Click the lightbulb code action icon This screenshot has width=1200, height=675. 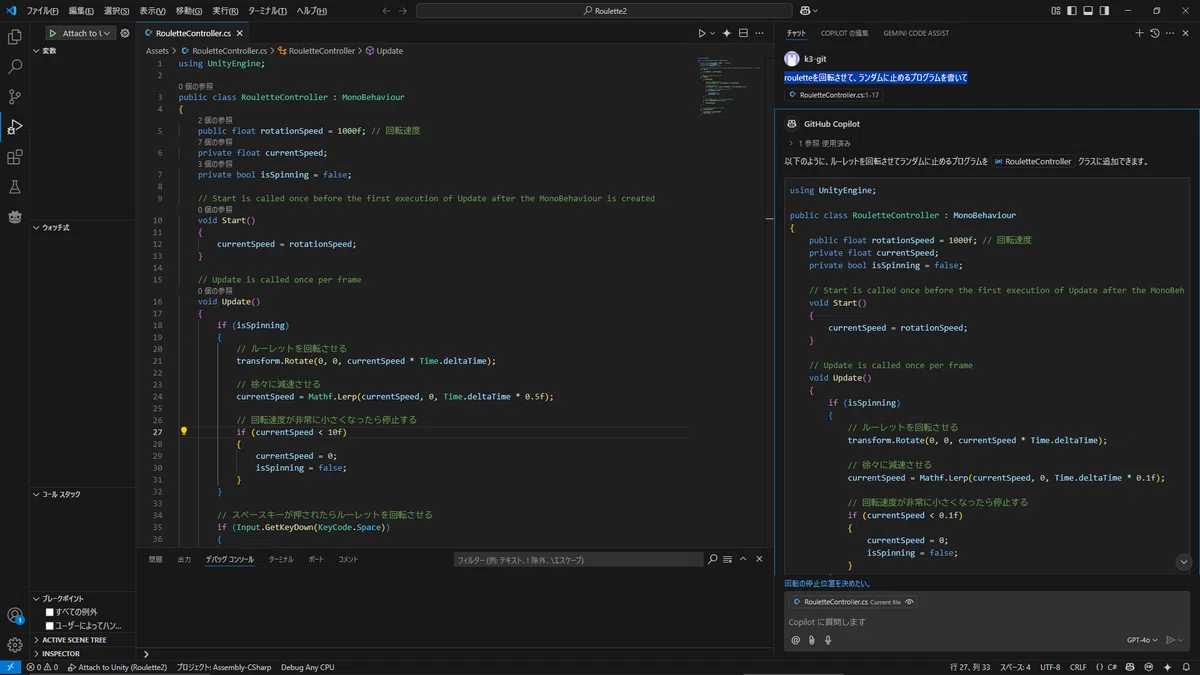(184, 432)
